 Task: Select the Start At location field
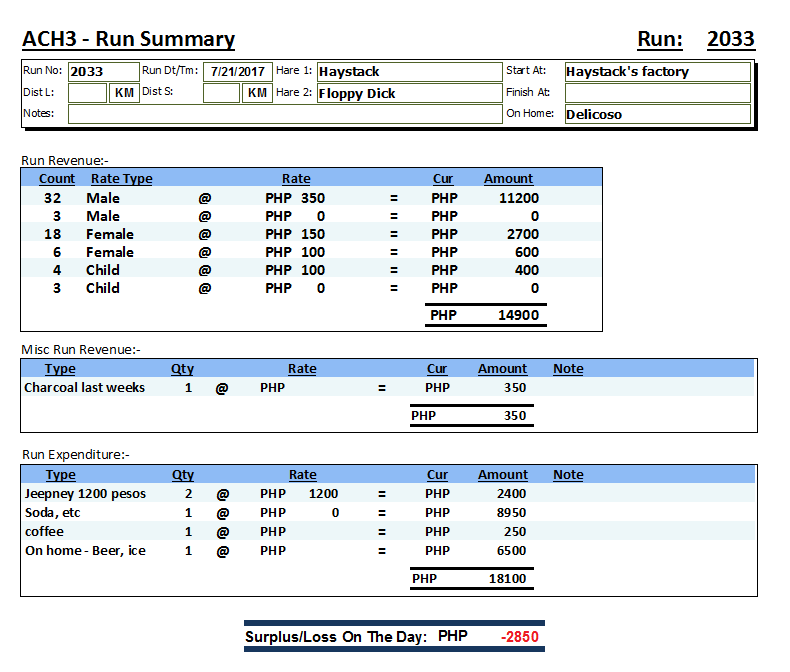click(656, 72)
